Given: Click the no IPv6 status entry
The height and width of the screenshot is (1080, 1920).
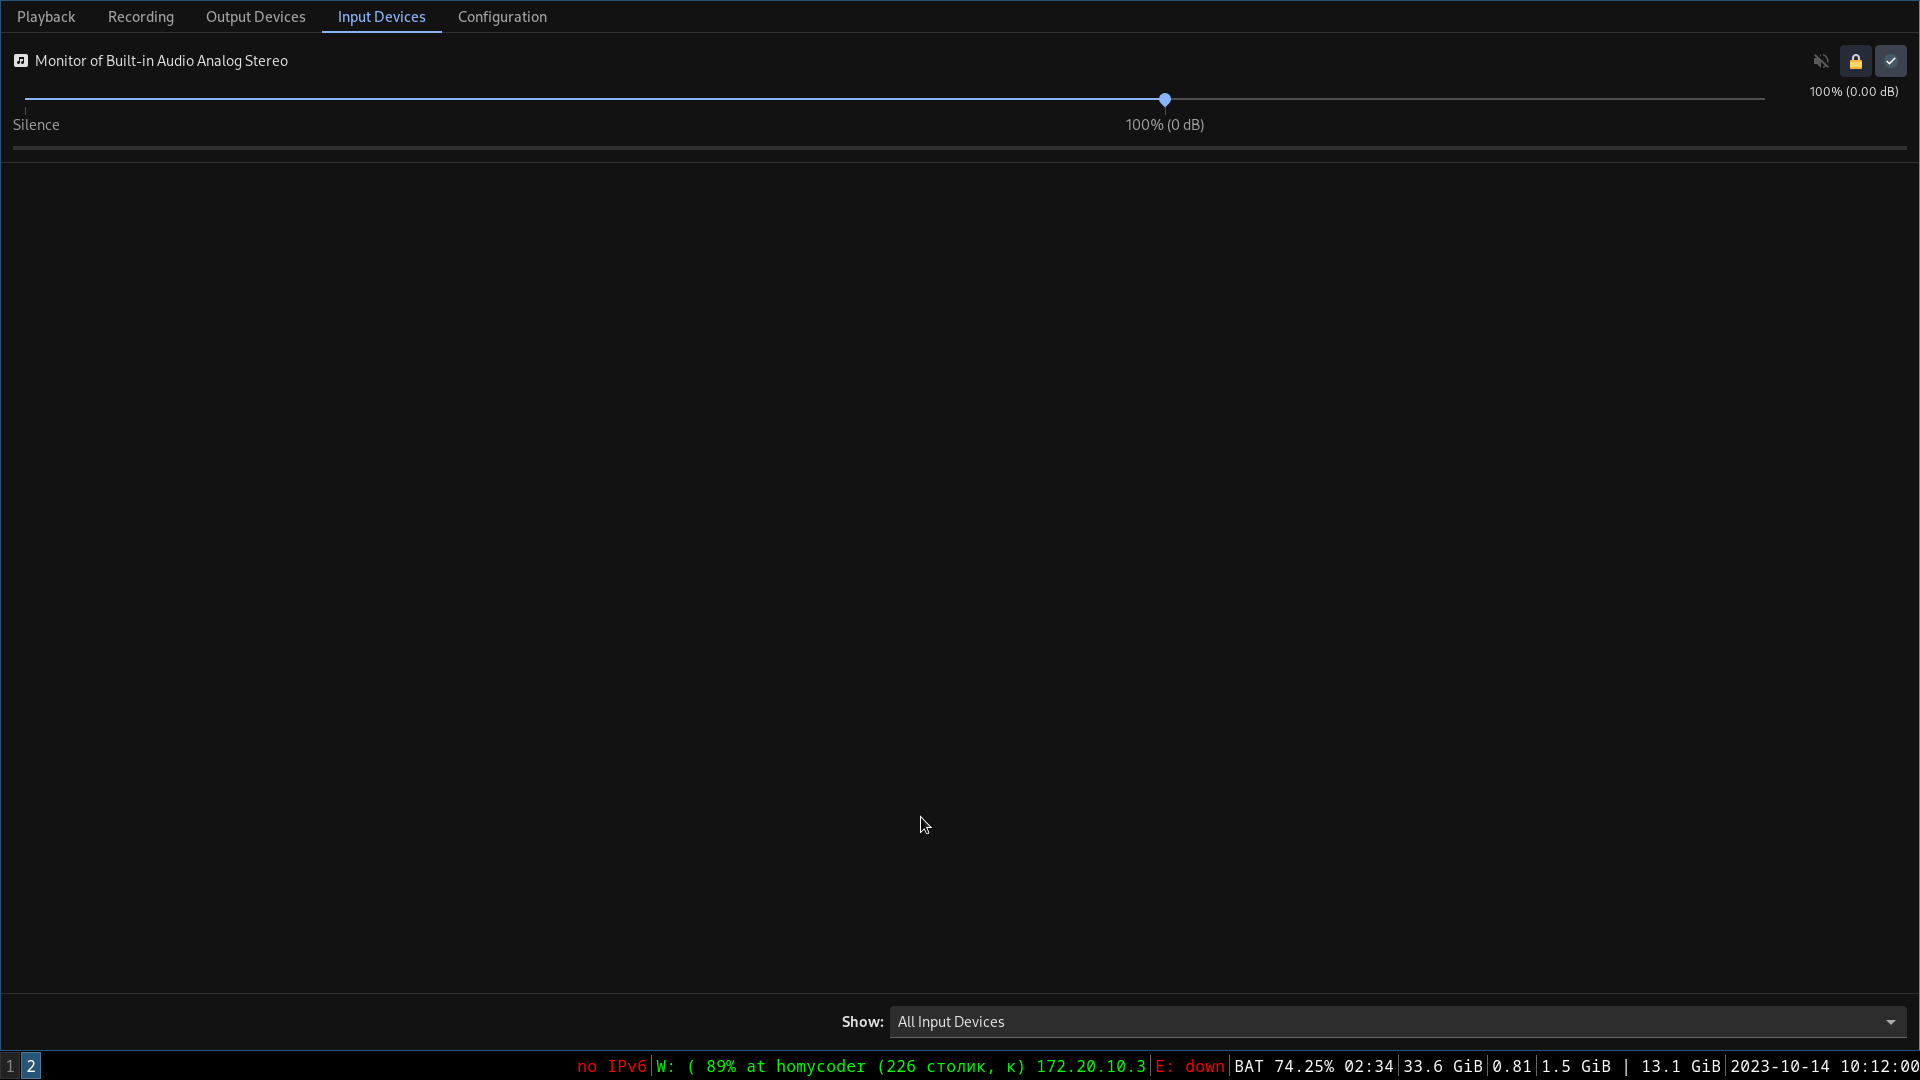Looking at the screenshot, I should click(612, 1066).
